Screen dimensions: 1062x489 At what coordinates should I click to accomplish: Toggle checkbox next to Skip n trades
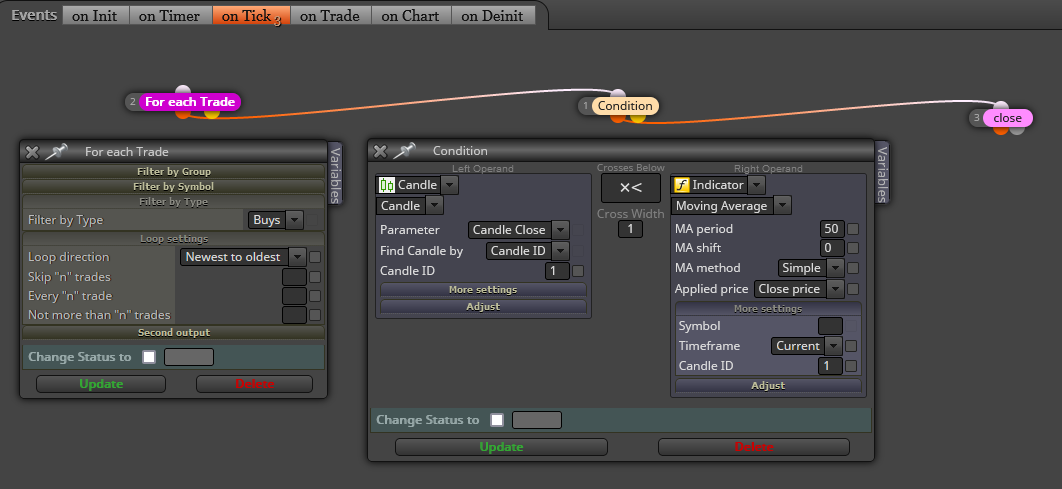(x=315, y=277)
